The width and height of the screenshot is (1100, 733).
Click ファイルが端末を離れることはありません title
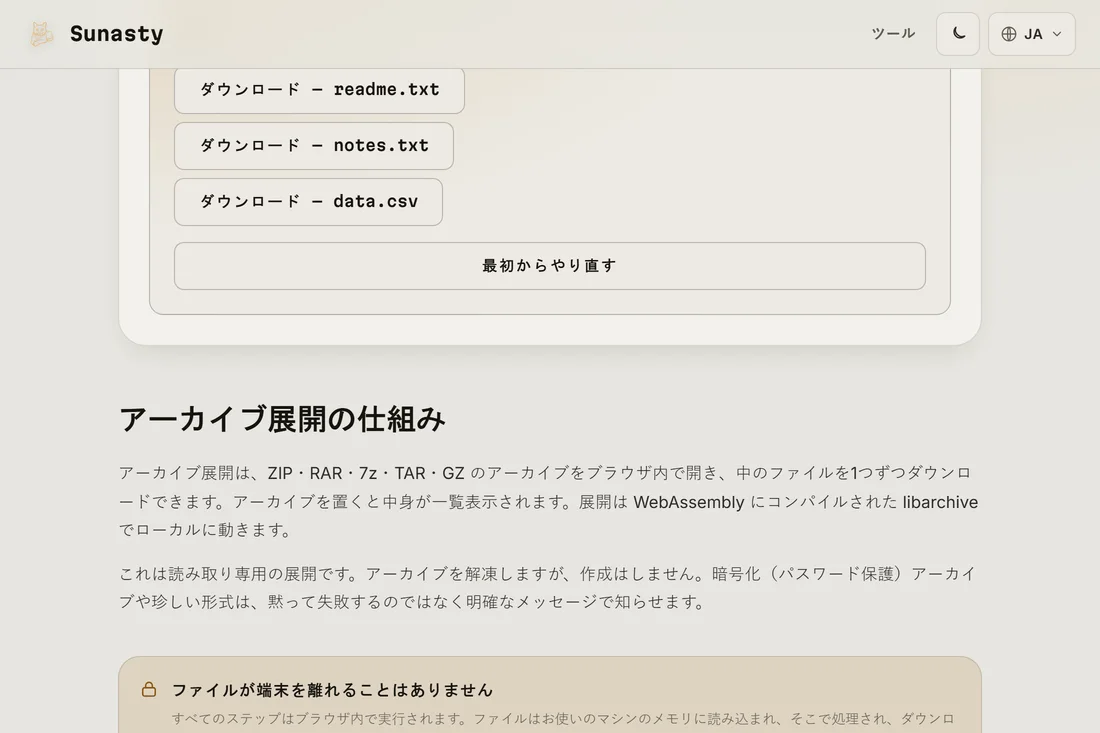pos(333,690)
